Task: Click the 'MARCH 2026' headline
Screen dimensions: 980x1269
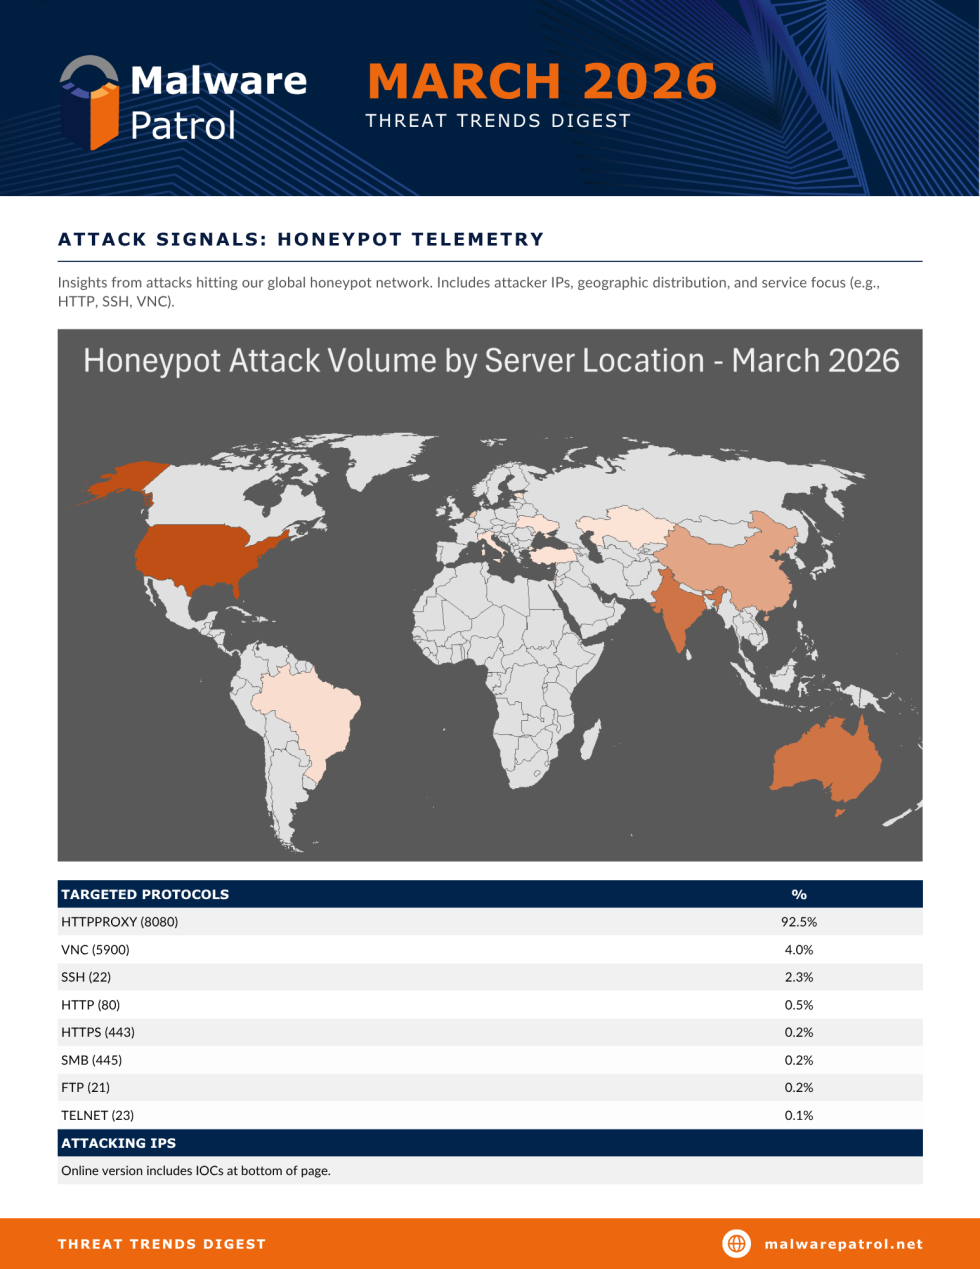Action: click(542, 81)
